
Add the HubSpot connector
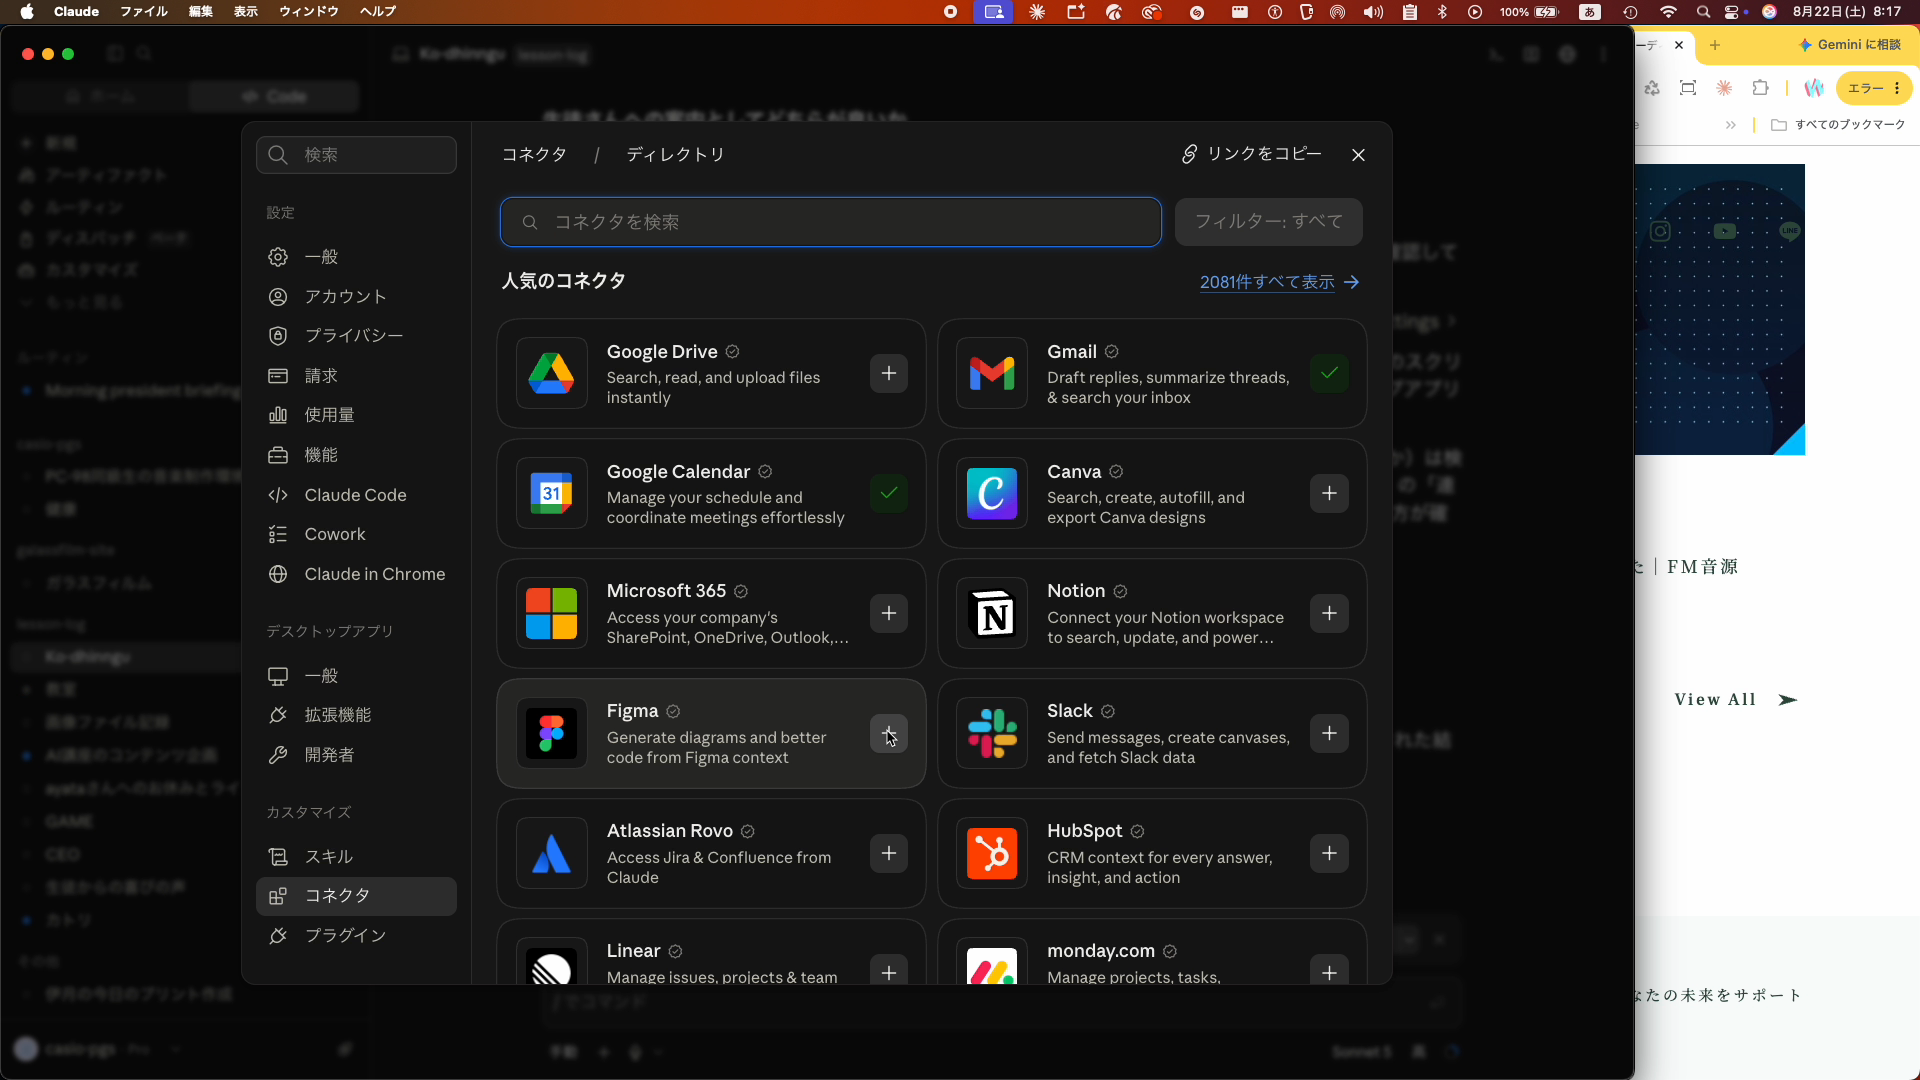1329,853
